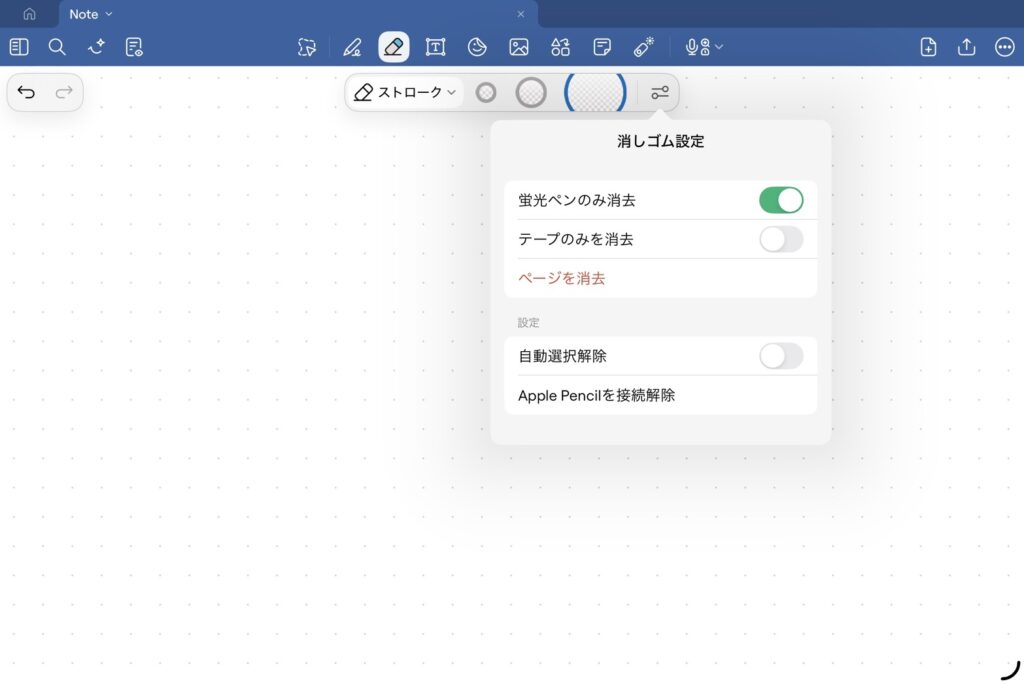1024x684 pixels.
Task: Enable テープのみを消去 toggle
Action: pos(780,239)
